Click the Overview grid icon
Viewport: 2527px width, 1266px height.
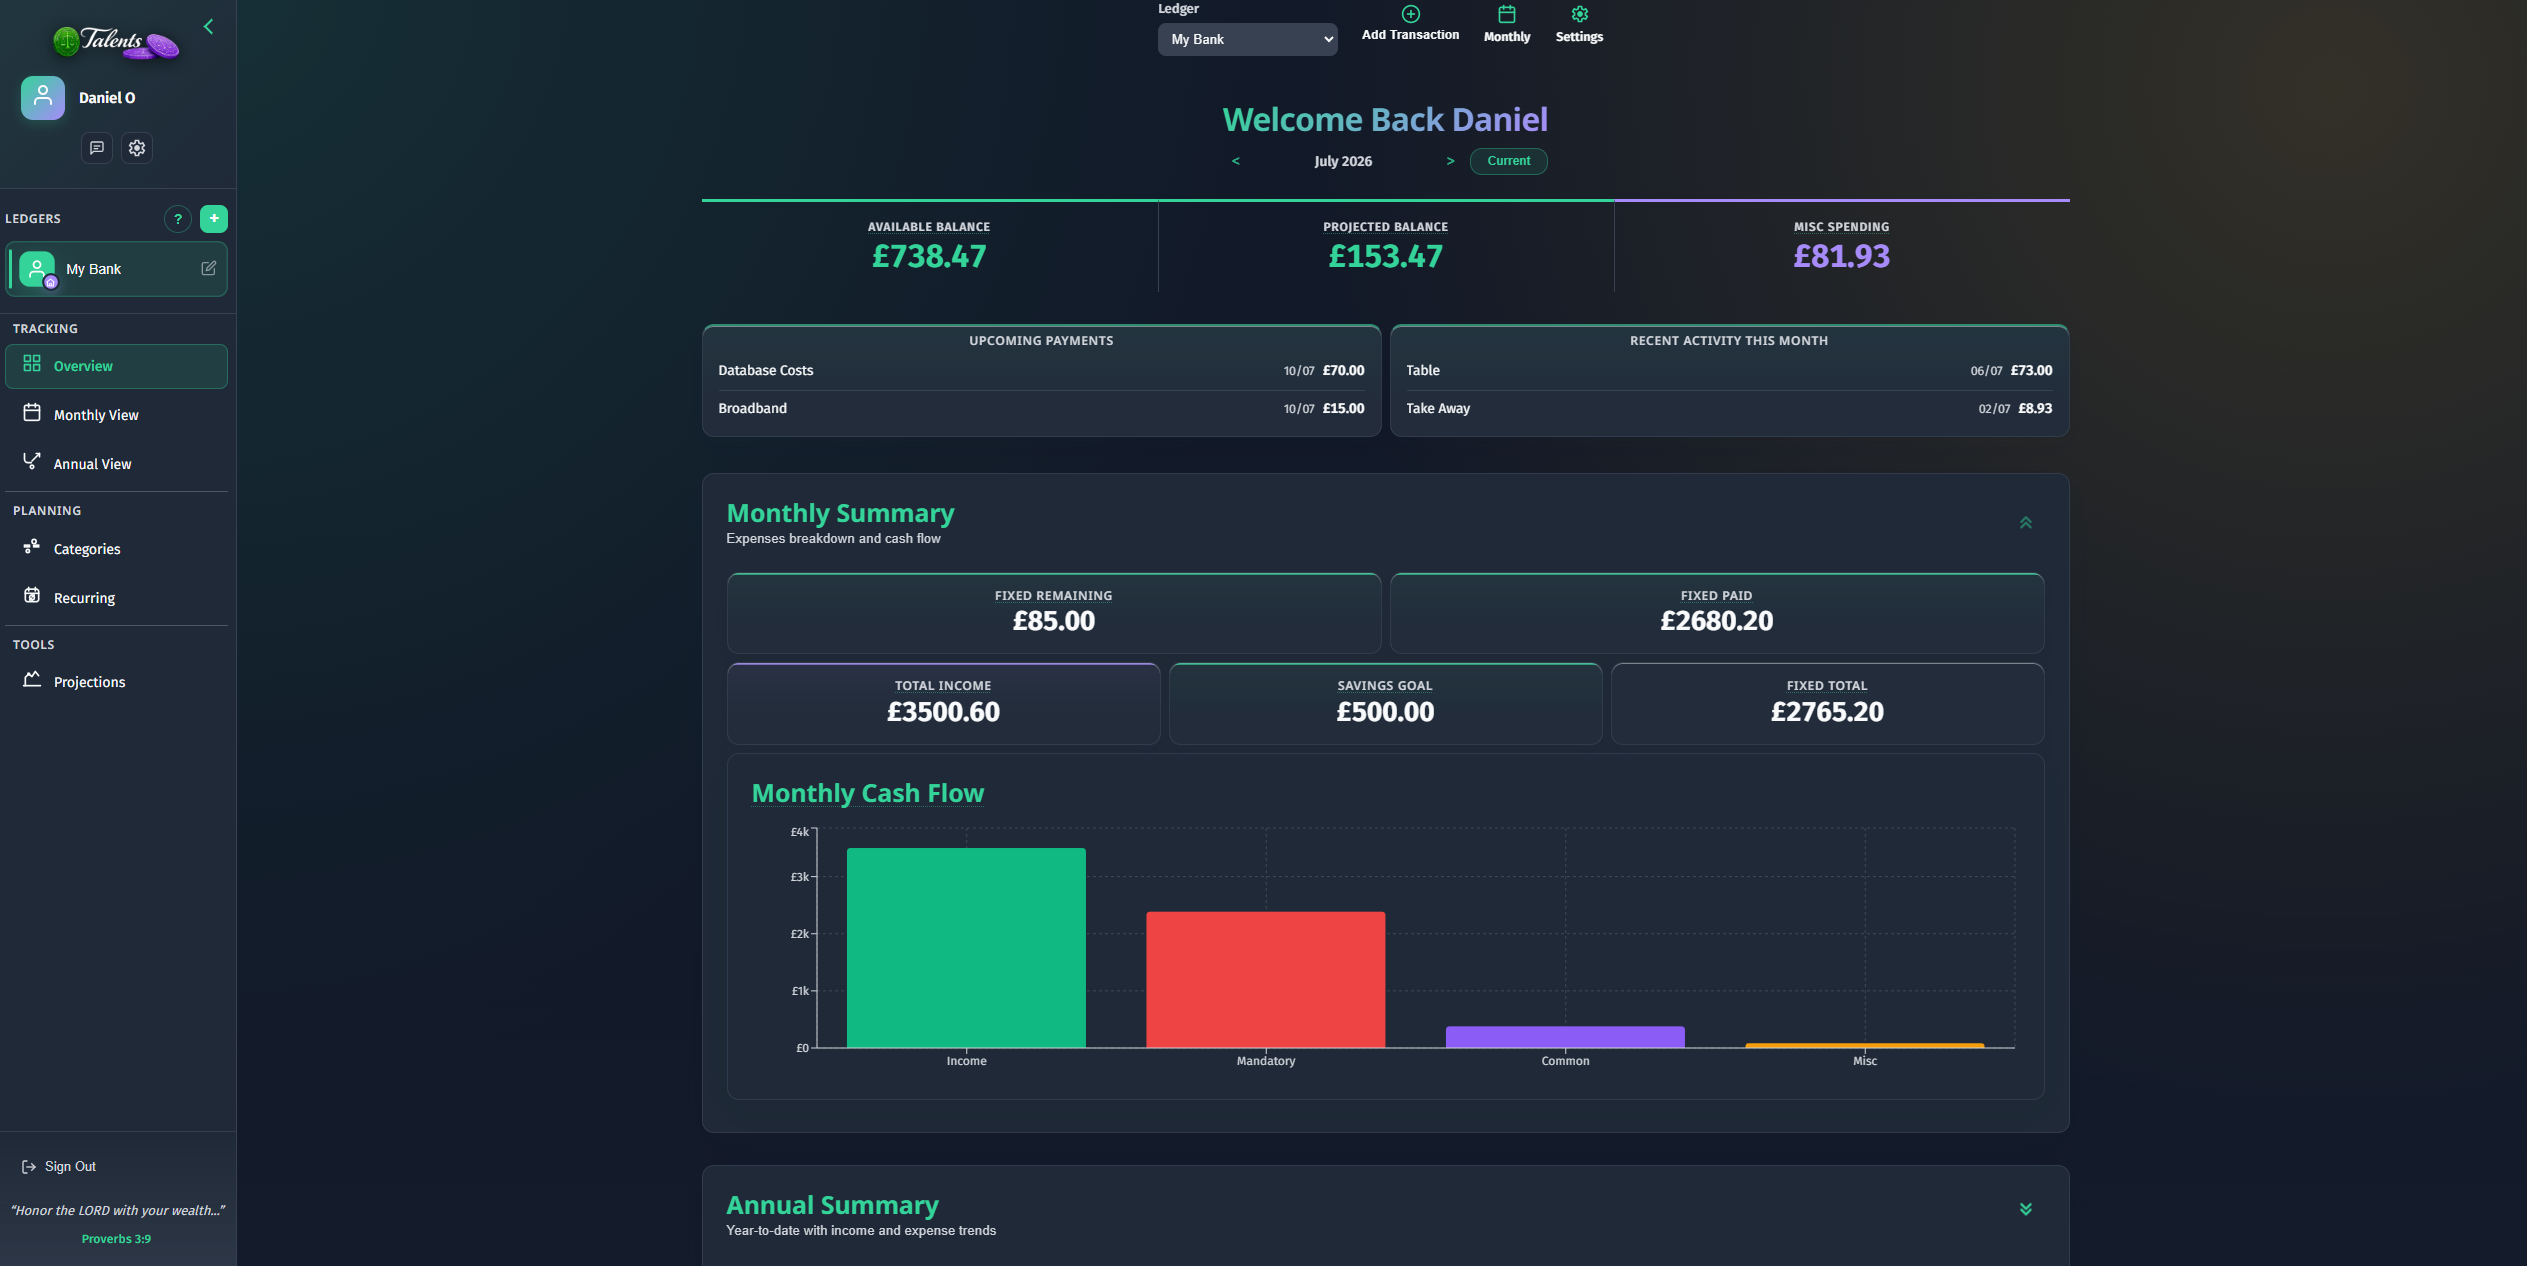tap(32, 364)
